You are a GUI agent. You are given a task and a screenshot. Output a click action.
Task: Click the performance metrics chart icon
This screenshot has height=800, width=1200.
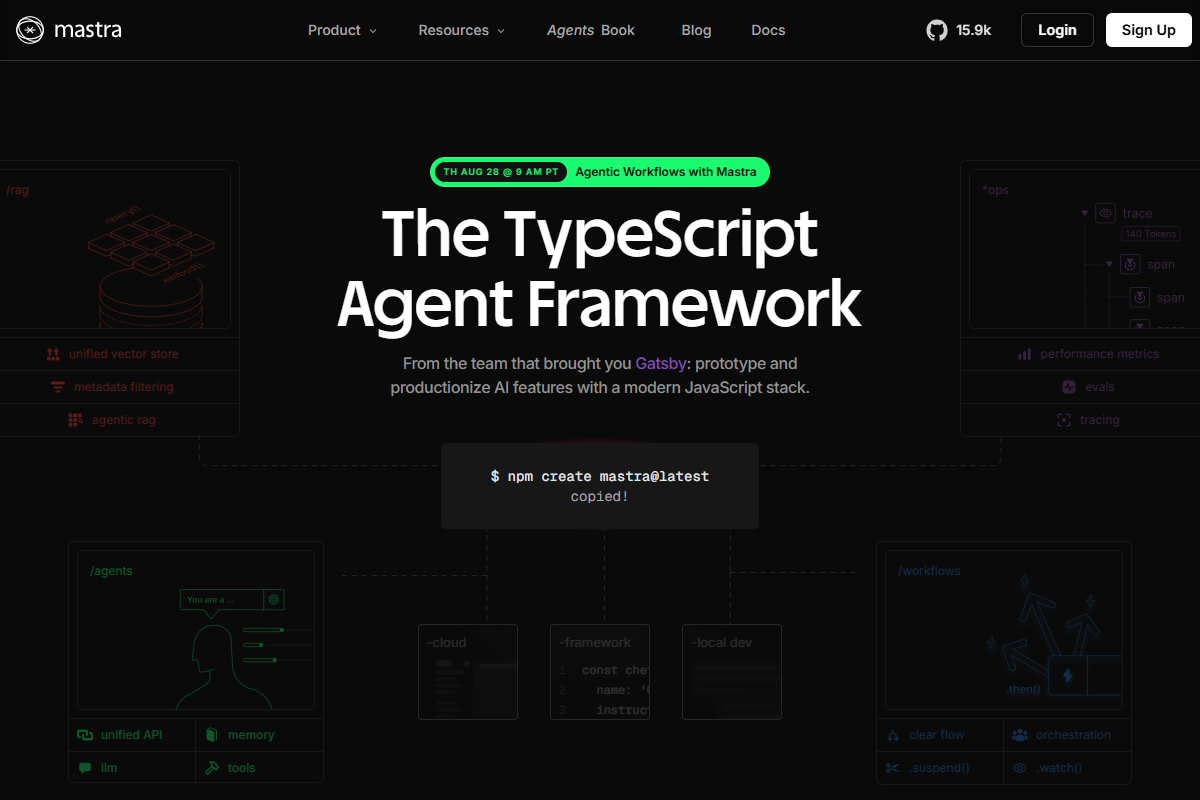pyautogui.click(x=1024, y=354)
